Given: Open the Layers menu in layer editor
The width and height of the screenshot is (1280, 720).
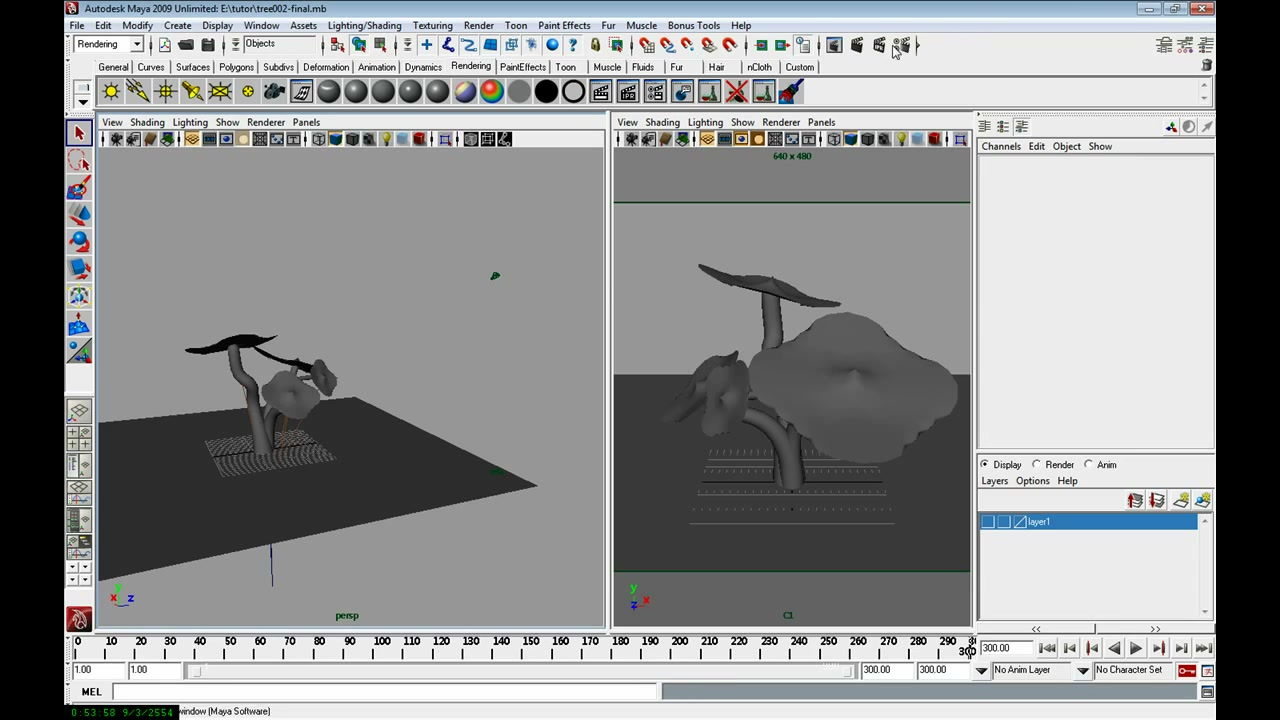Looking at the screenshot, I should (994, 481).
